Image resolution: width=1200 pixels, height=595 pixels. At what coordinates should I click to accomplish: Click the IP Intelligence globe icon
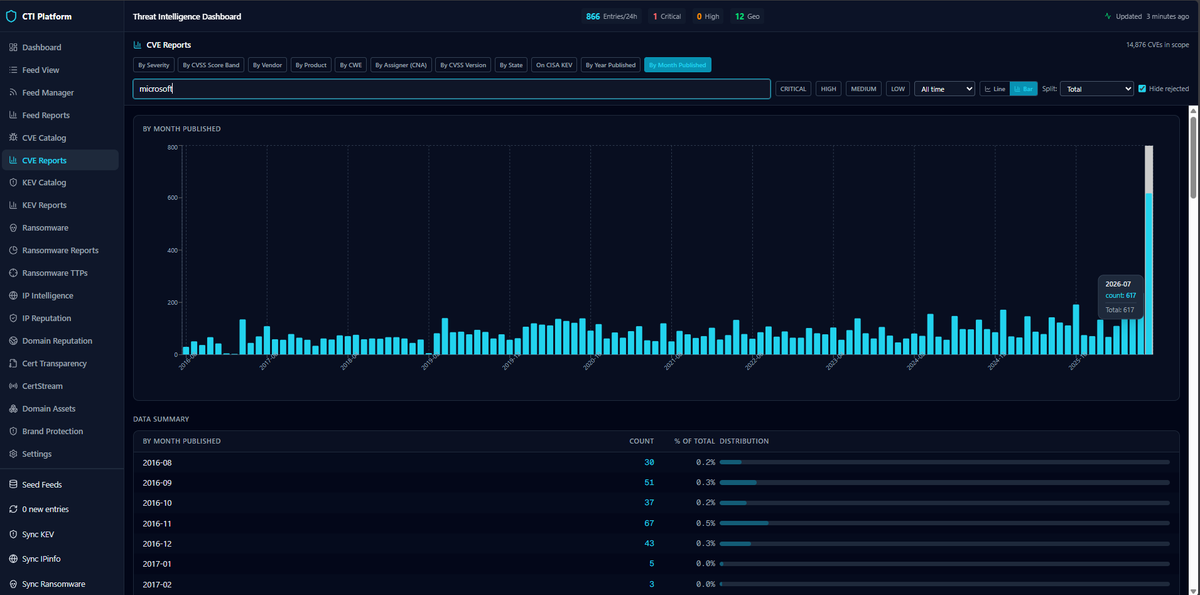[x=12, y=296]
